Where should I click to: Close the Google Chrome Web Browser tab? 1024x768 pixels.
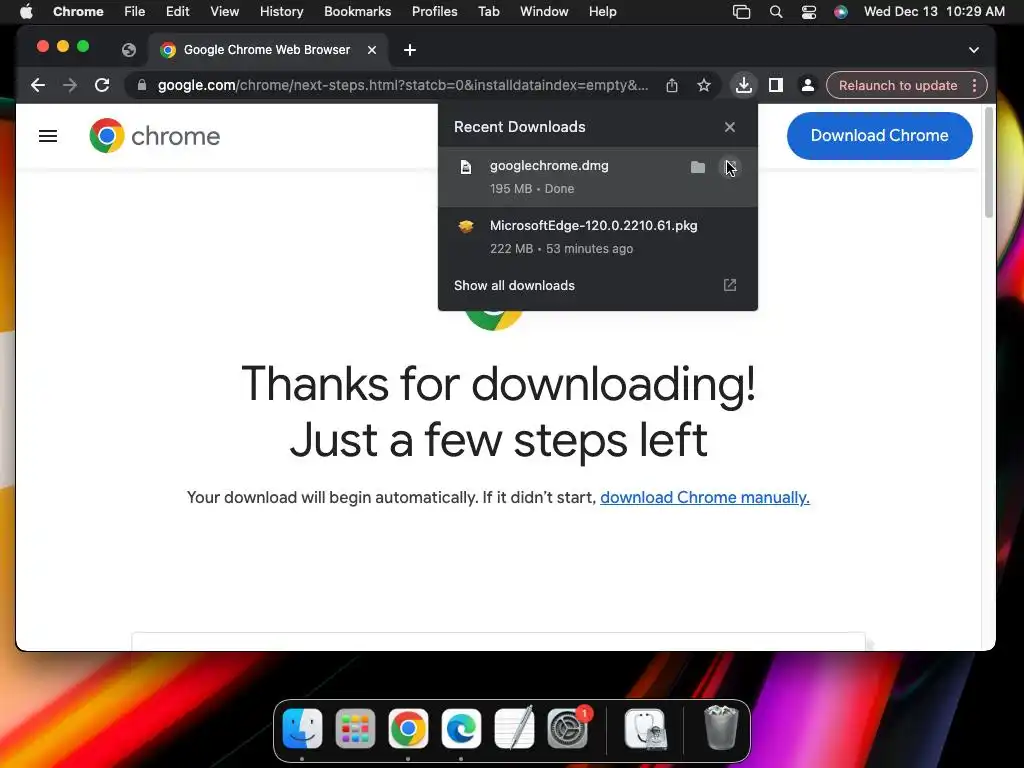[372, 50]
